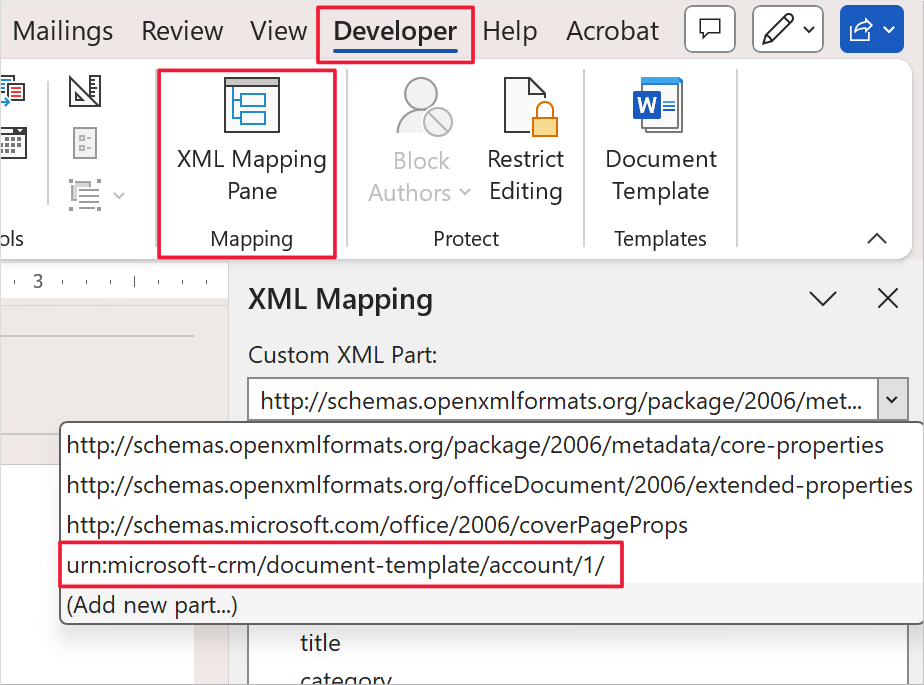This screenshot has width=924, height=685.
Task: Open the Acrobat ribbon tab
Action: coord(612,31)
